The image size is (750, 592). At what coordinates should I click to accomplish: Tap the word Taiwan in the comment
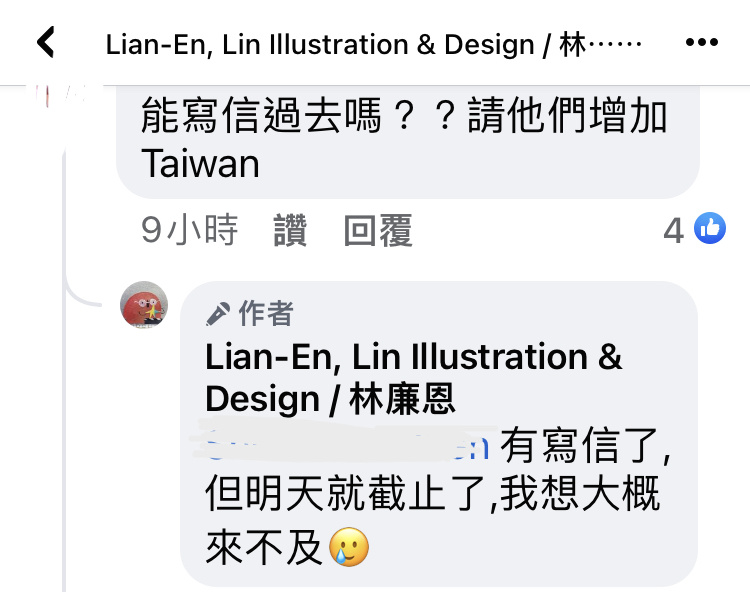click(x=200, y=164)
